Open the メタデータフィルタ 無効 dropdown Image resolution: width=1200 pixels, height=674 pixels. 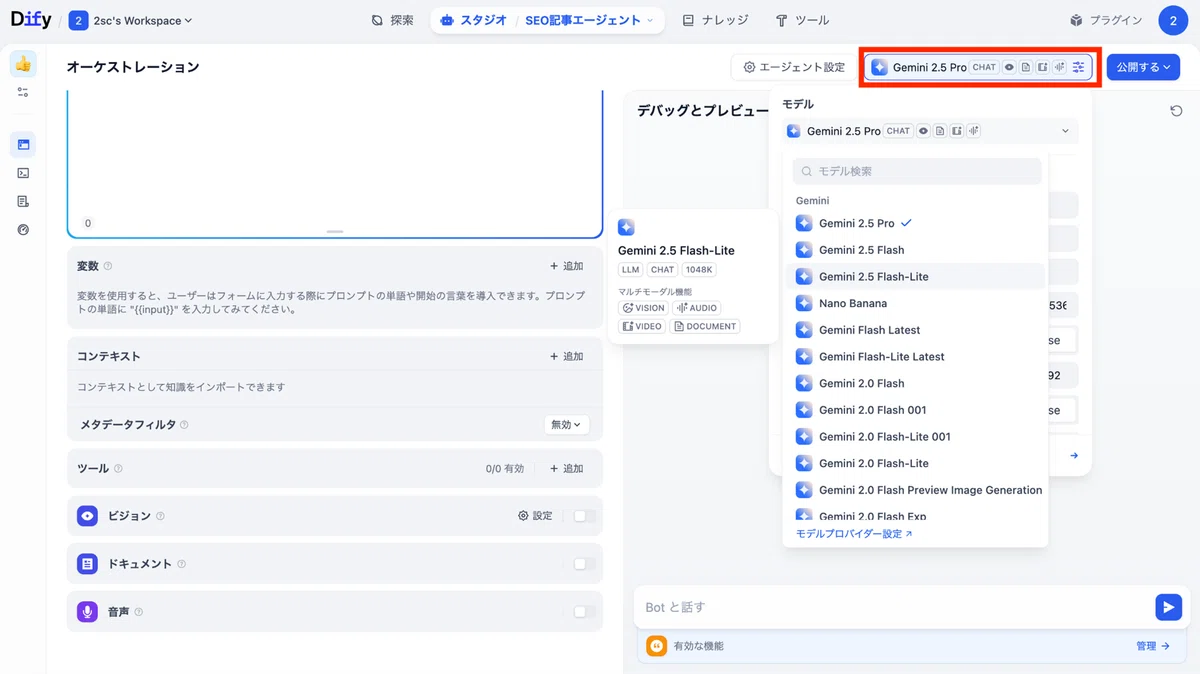tap(567, 425)
